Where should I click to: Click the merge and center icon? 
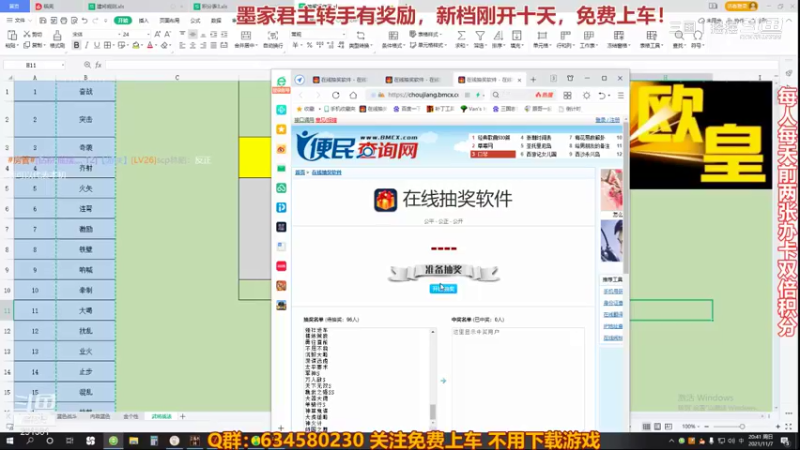246,35
